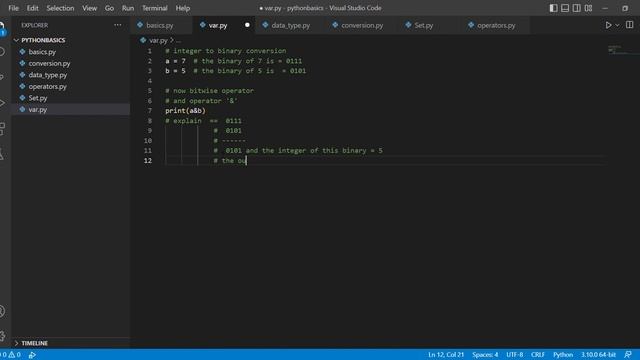Open the Run menu
640x360 pixels.
[128, 8]
